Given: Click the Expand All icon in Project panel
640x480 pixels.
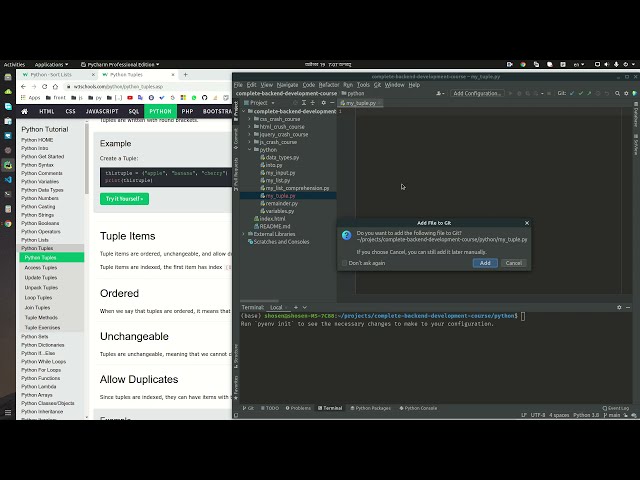Looking at the screenshot, I should pos(304,103).
